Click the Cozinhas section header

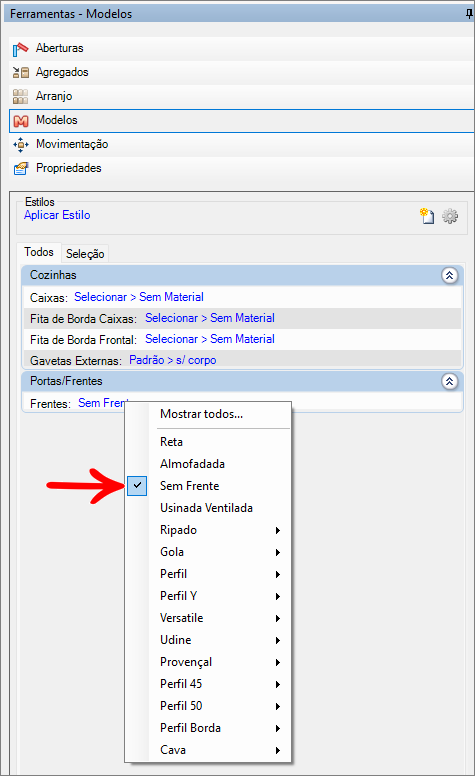coord(242,275)
